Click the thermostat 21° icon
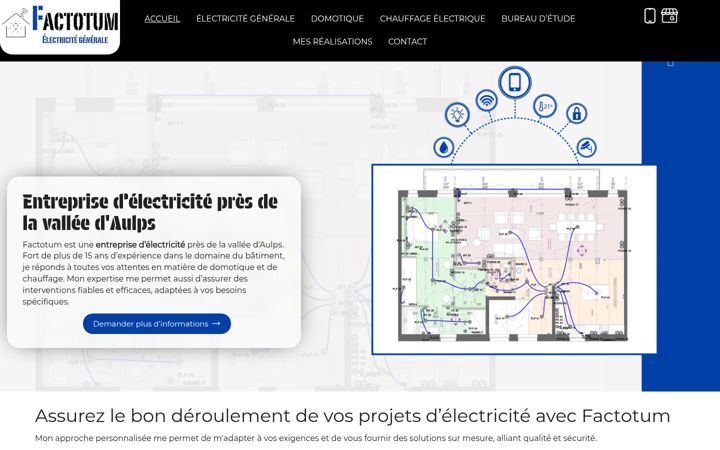The height and width of the screenshot is (450, 720). (x=545, y=107)
